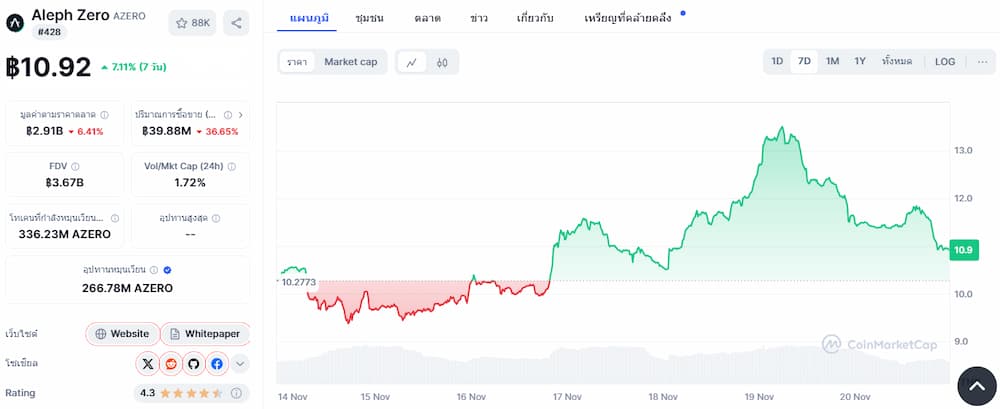The height and width of the screenshot is (409, 1000).
Task: Click the #428 rank badge
Action: (x=49, y=31)
